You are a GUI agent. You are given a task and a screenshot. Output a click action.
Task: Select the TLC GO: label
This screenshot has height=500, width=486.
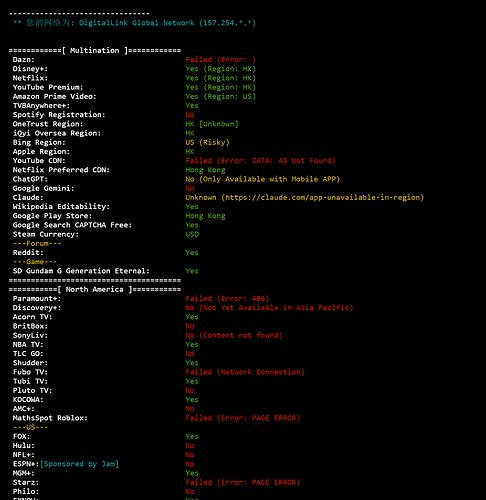pyautogui.click(x=28, y=354)
